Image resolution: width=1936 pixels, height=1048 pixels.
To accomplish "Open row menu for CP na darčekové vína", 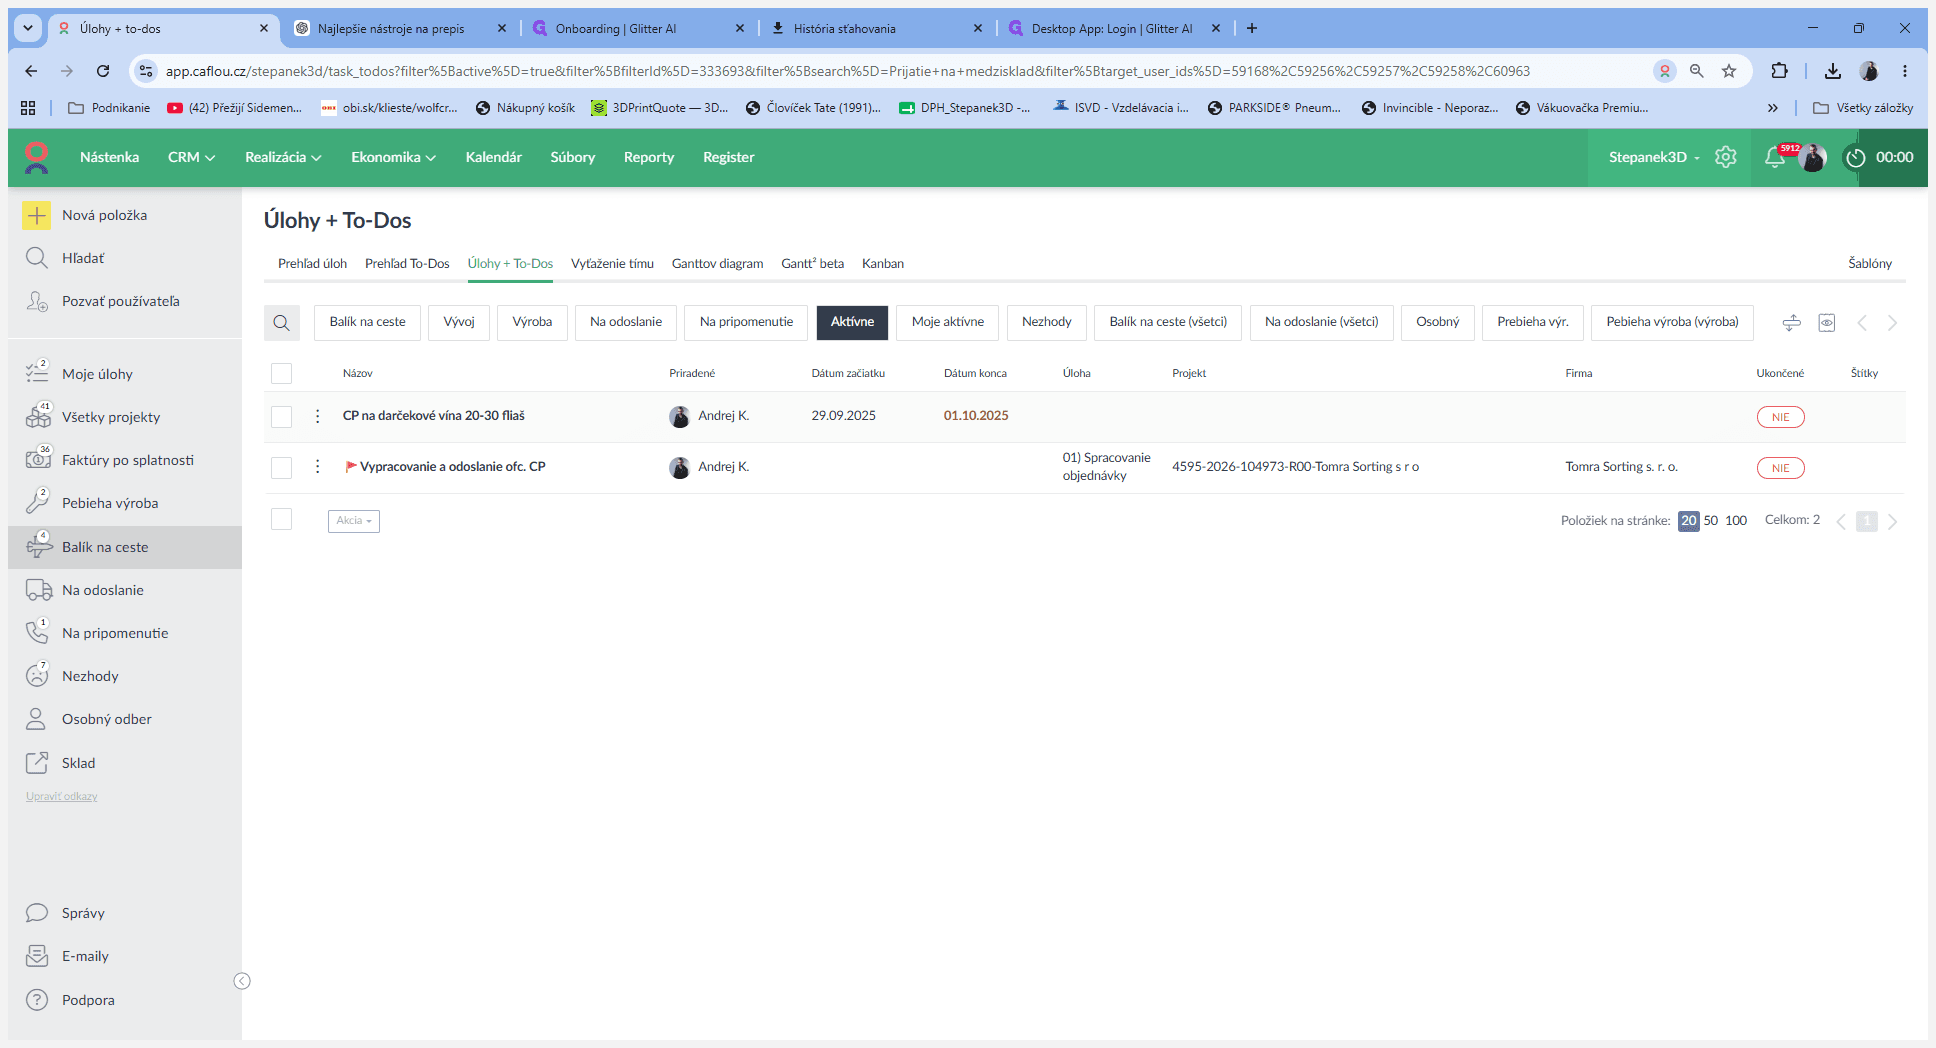I will tap(318, 416).
